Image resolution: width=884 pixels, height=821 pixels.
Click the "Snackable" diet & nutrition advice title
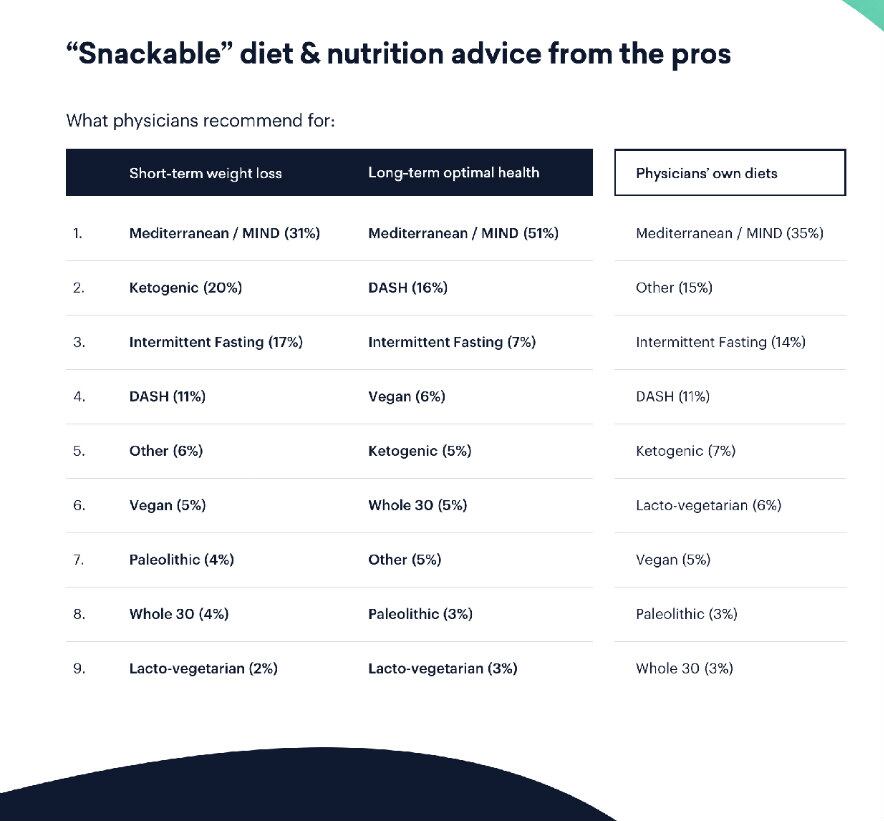click(x=398, y=53)
